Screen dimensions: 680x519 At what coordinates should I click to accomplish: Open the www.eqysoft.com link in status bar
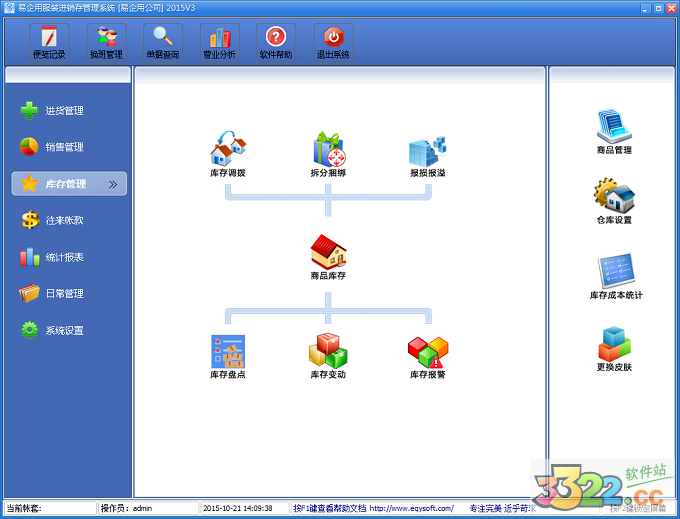pos(412,508)
